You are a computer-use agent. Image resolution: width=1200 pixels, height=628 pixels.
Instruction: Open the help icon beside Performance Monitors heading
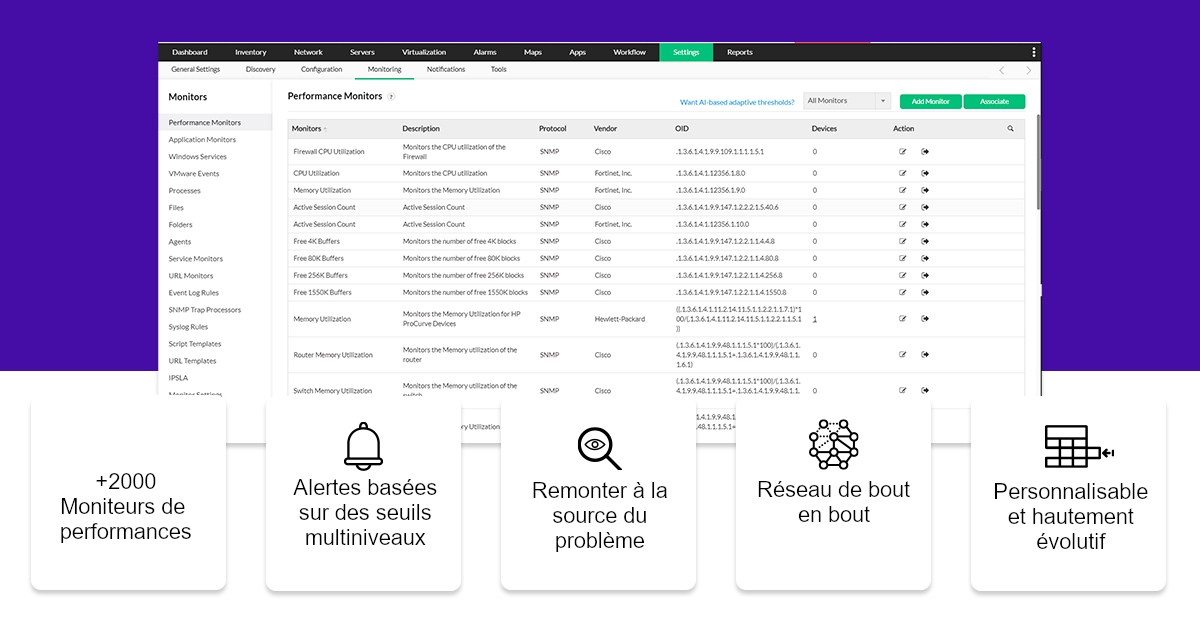390,96
